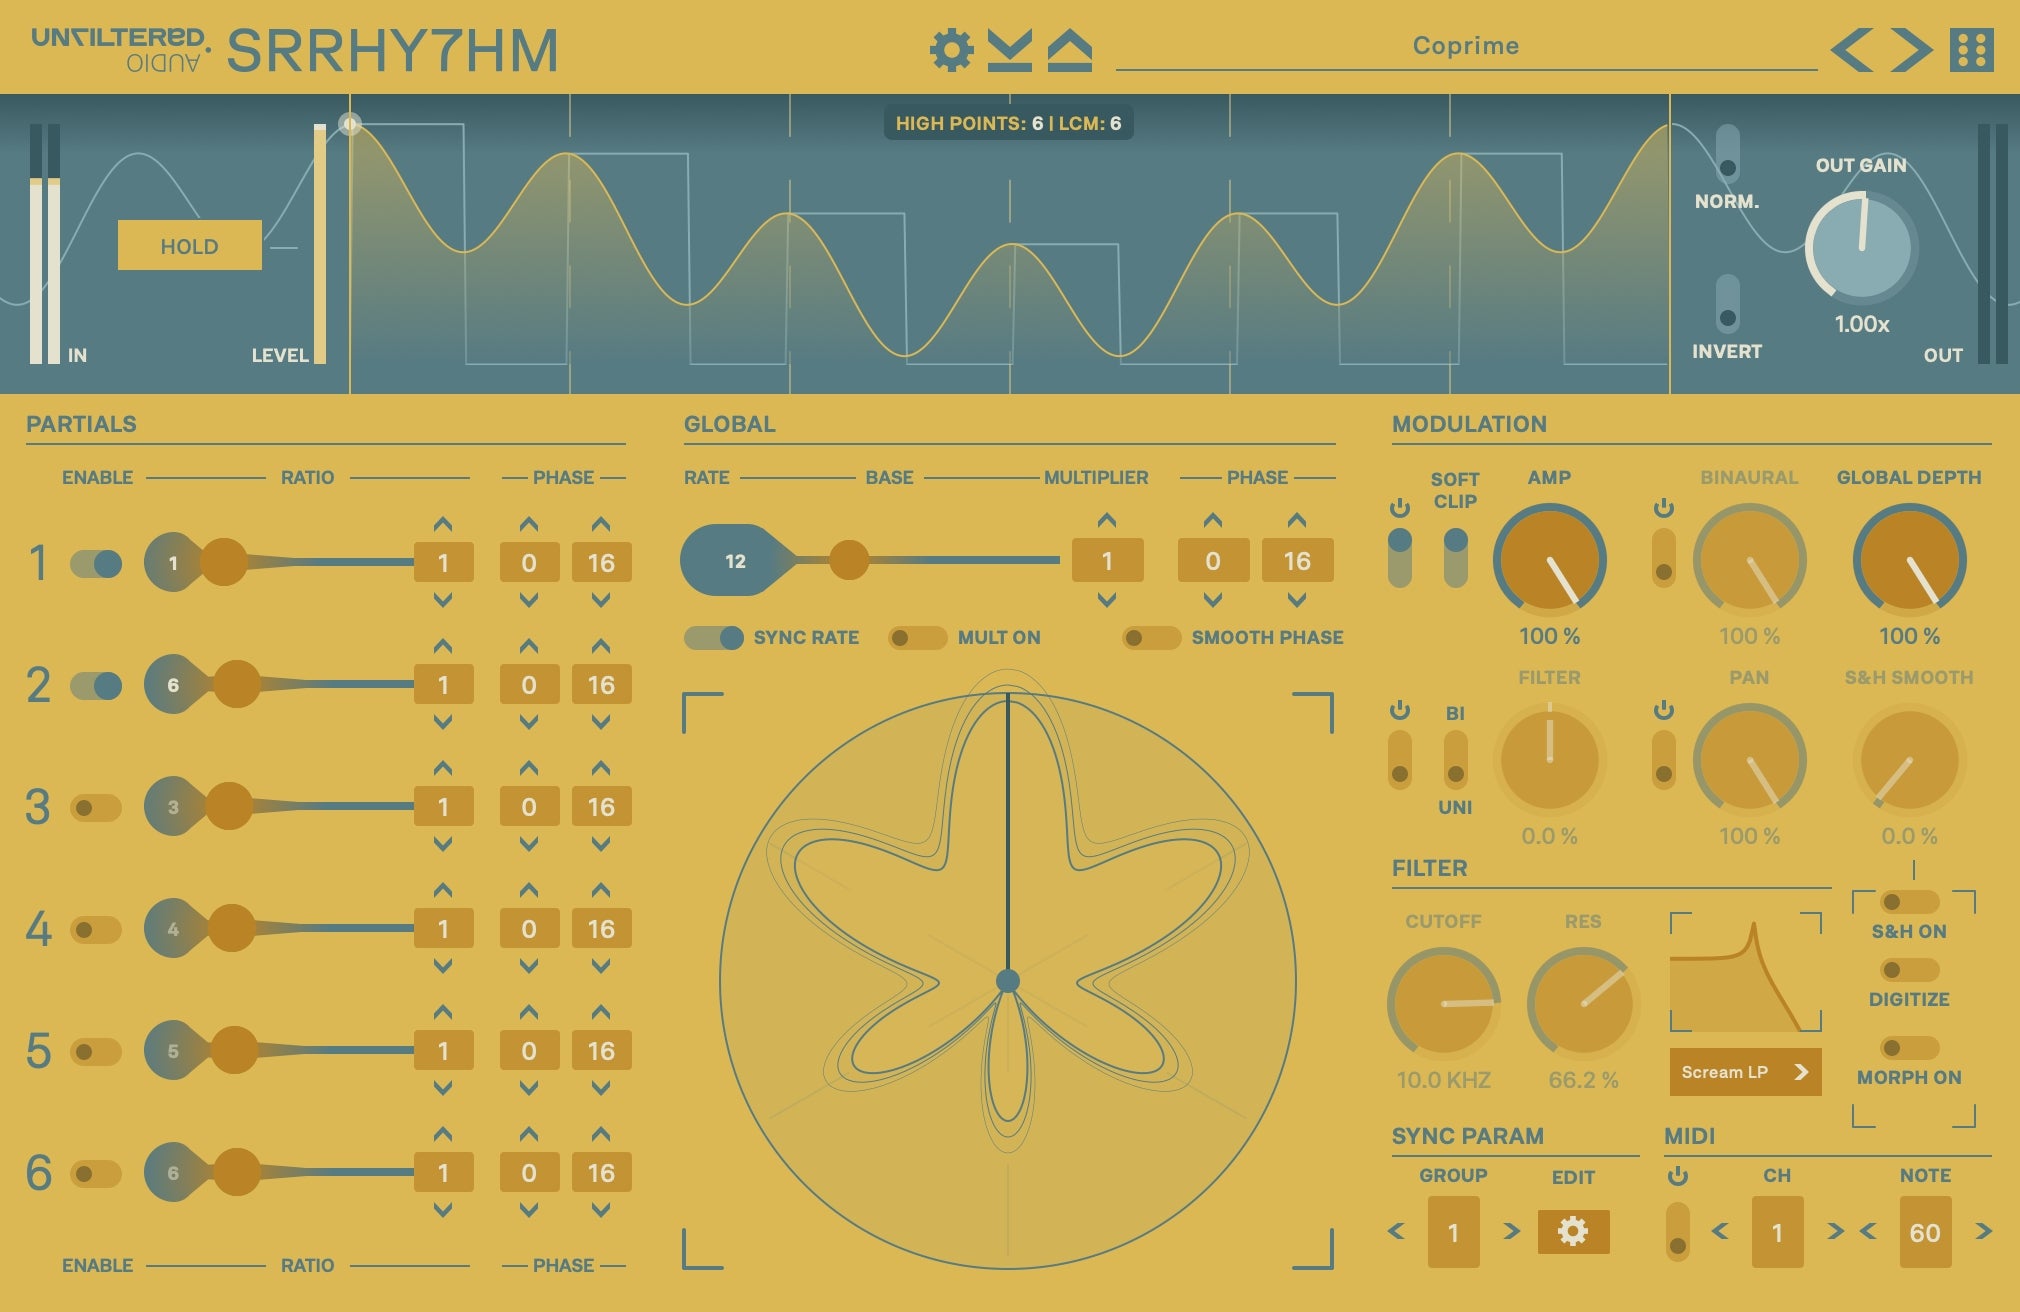Click partial 2 rate bubble showing 6
This screenshot has width=2020, height=1312.
173,685
